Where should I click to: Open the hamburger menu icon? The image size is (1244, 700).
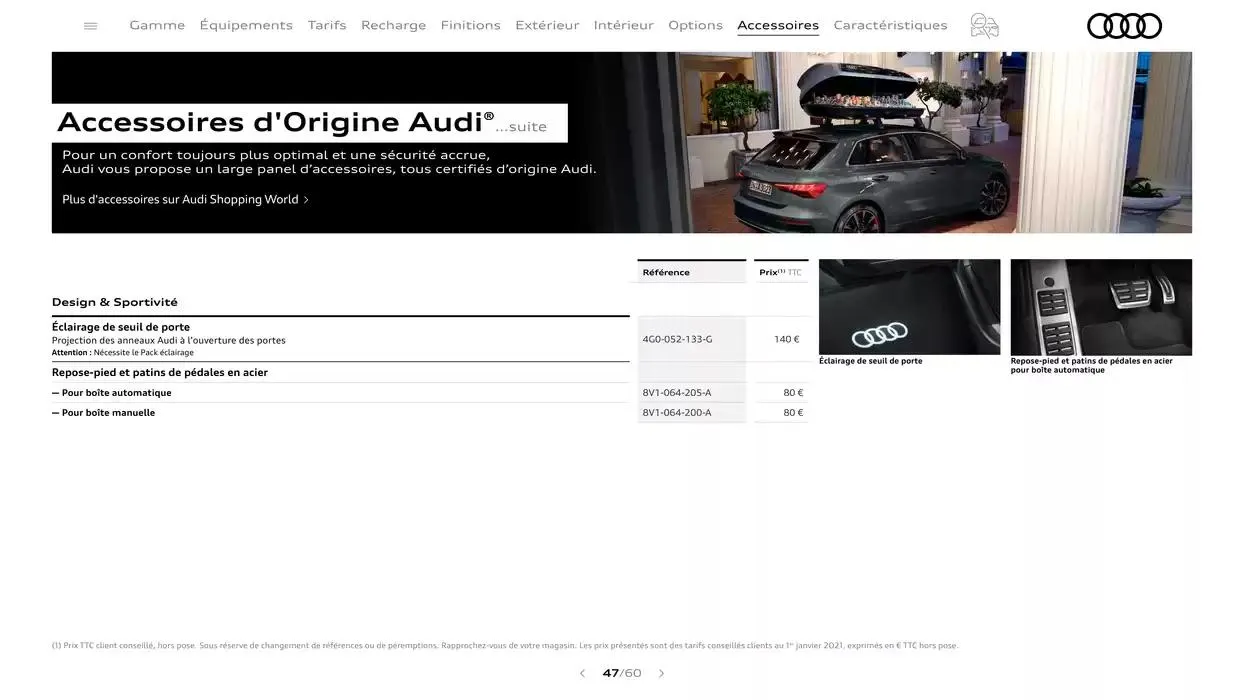pyautogui.click(x=91, y=26)
